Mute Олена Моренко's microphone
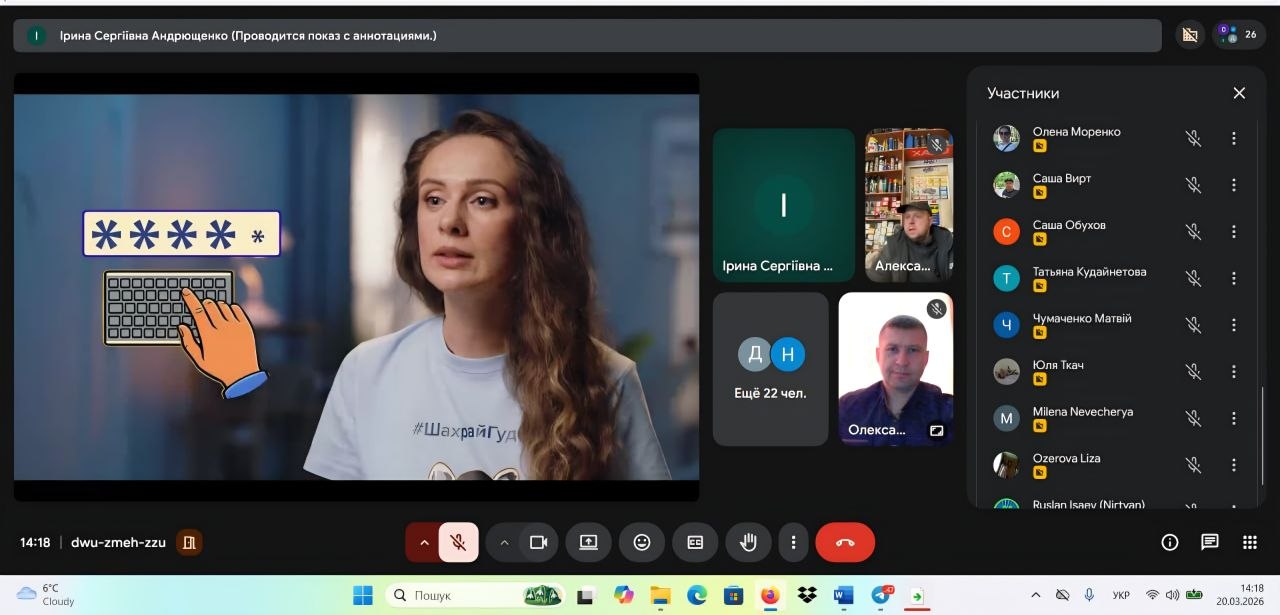Image resolution: width=1280 pixels, height=615 pixels. 1193,138
